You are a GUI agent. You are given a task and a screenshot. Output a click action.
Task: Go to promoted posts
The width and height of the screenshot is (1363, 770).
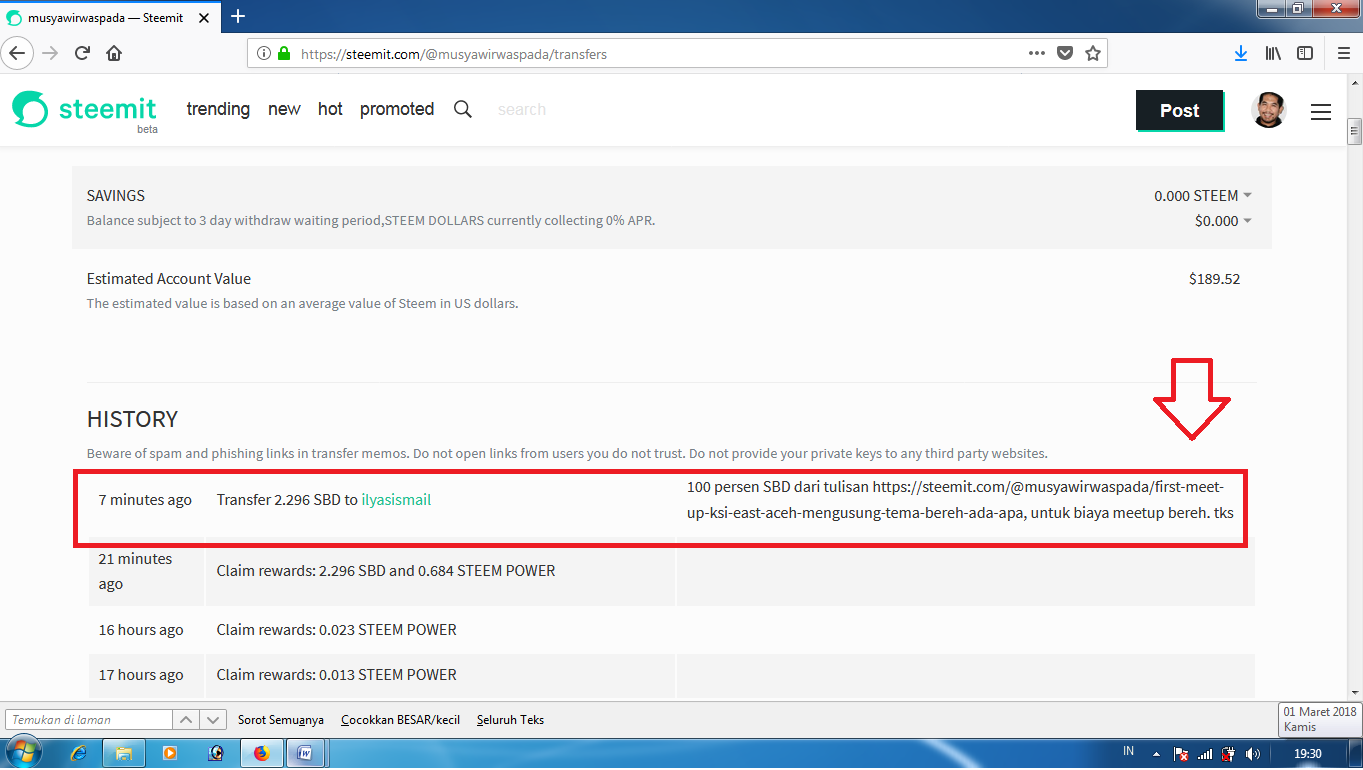pos(397,109)
